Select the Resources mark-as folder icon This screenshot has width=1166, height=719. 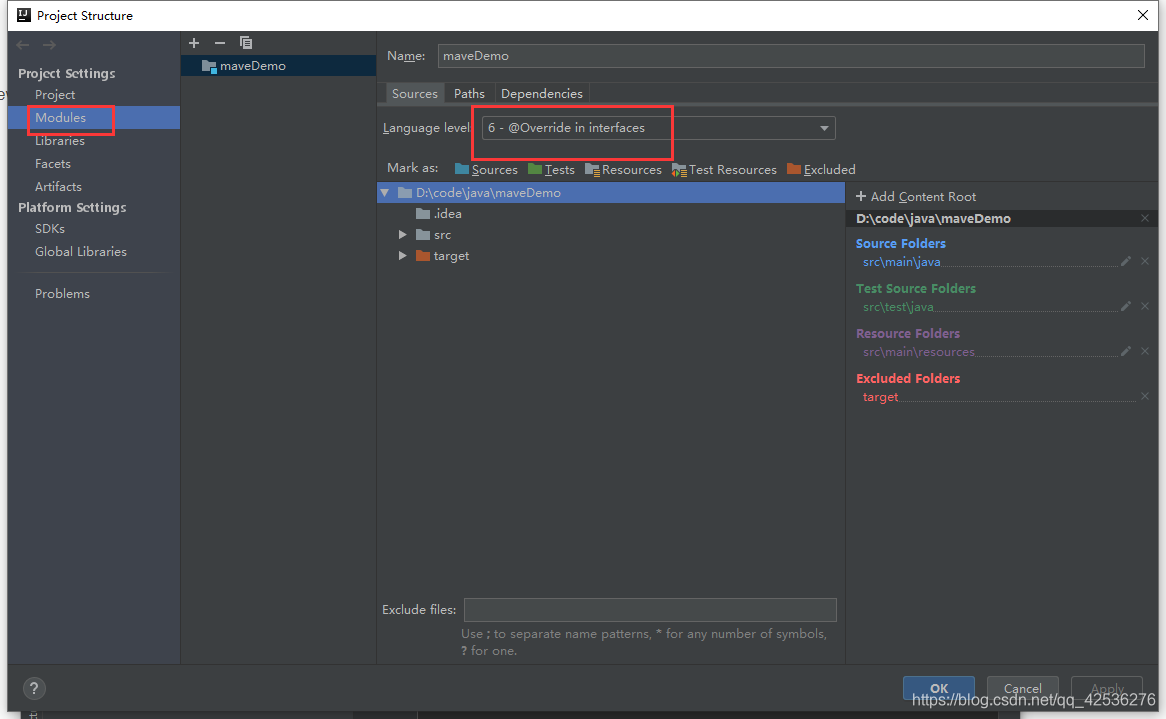pyautogui.click(x=593, y=169)
